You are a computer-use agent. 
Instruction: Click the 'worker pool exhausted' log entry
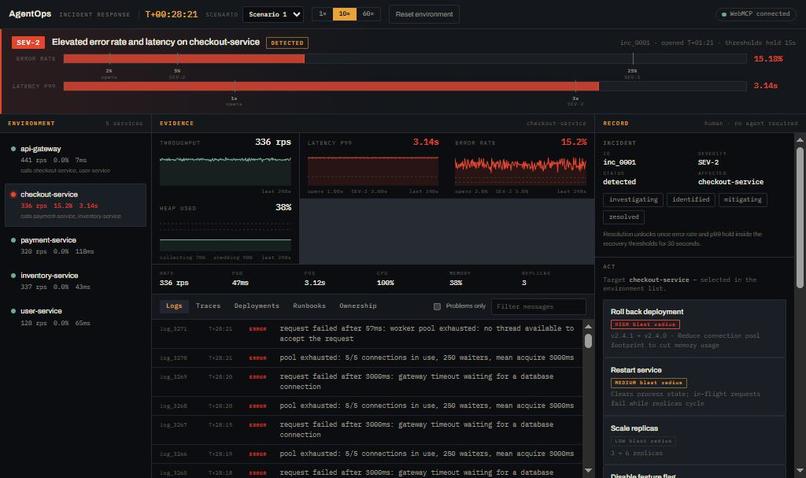(367, 334)
